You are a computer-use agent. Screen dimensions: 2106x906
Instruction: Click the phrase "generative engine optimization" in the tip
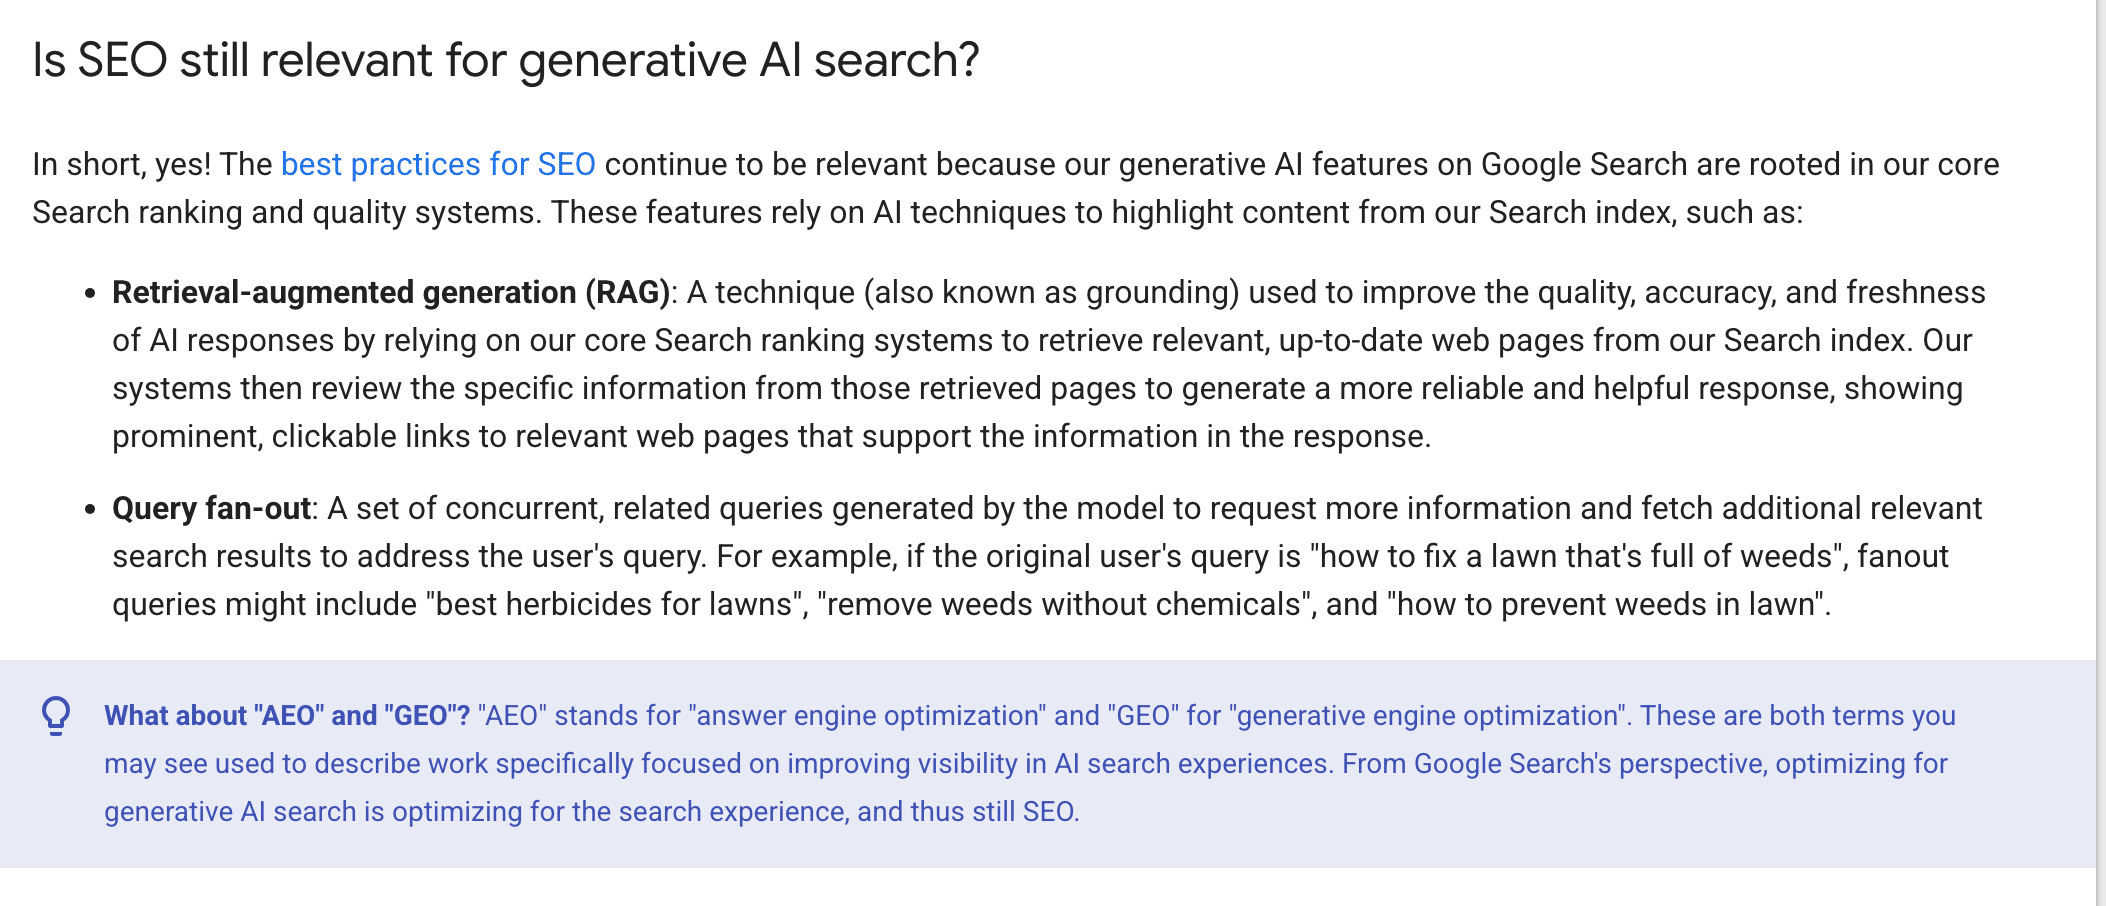[1428, 716]
